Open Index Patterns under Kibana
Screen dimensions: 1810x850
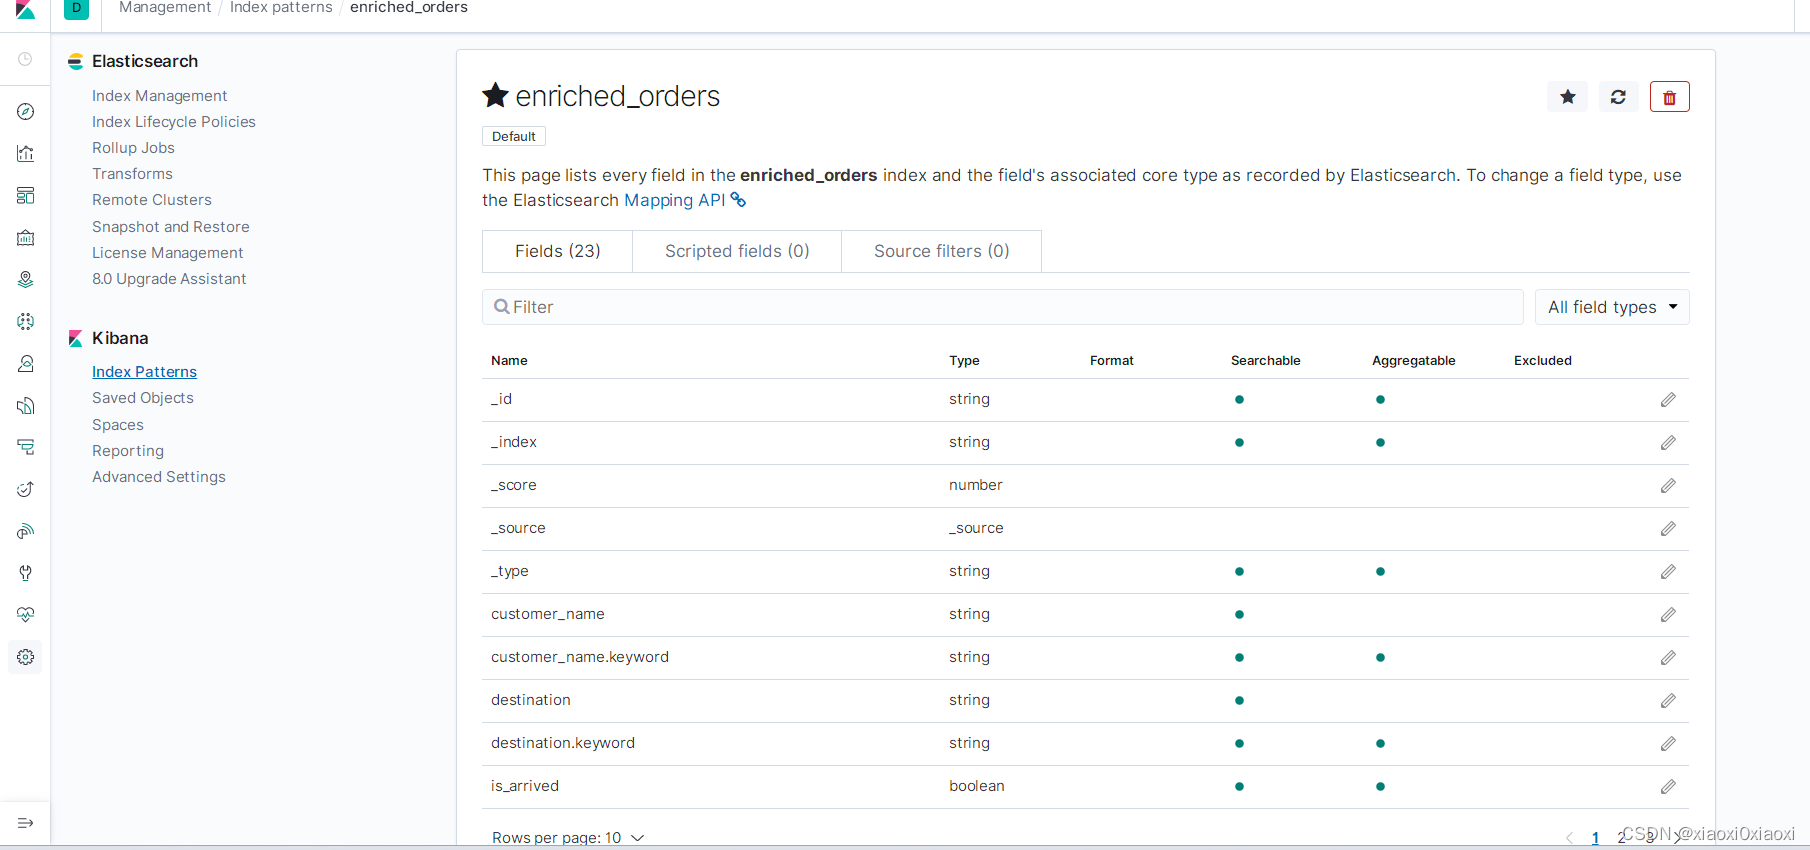coord(144,372)
